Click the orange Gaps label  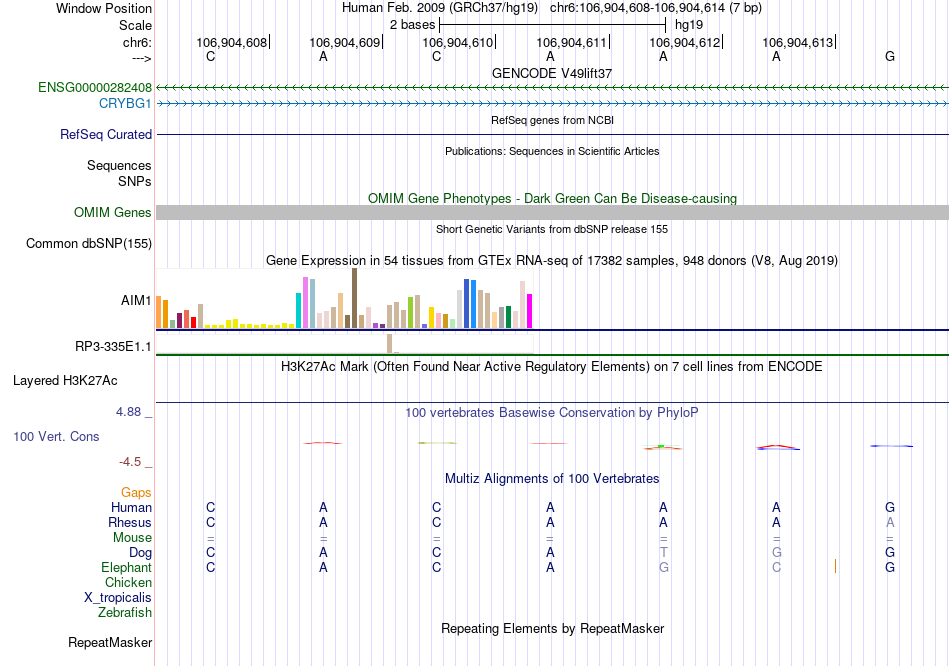click(x=136, y=493)
